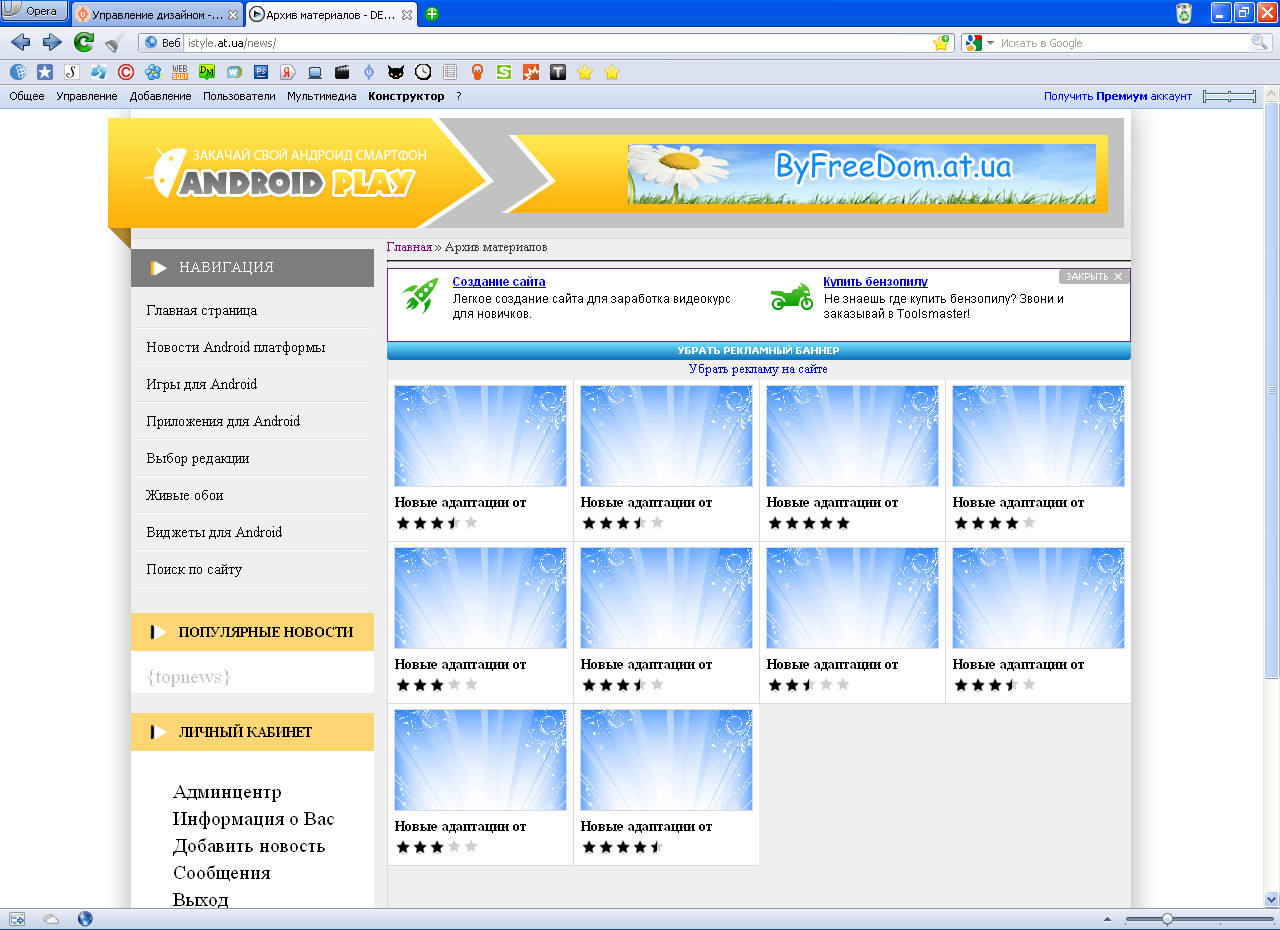The width and height of the screenshot is (1280, 930).
Task: Open 'Главная страница' navigation item
Action: (201, 311)
